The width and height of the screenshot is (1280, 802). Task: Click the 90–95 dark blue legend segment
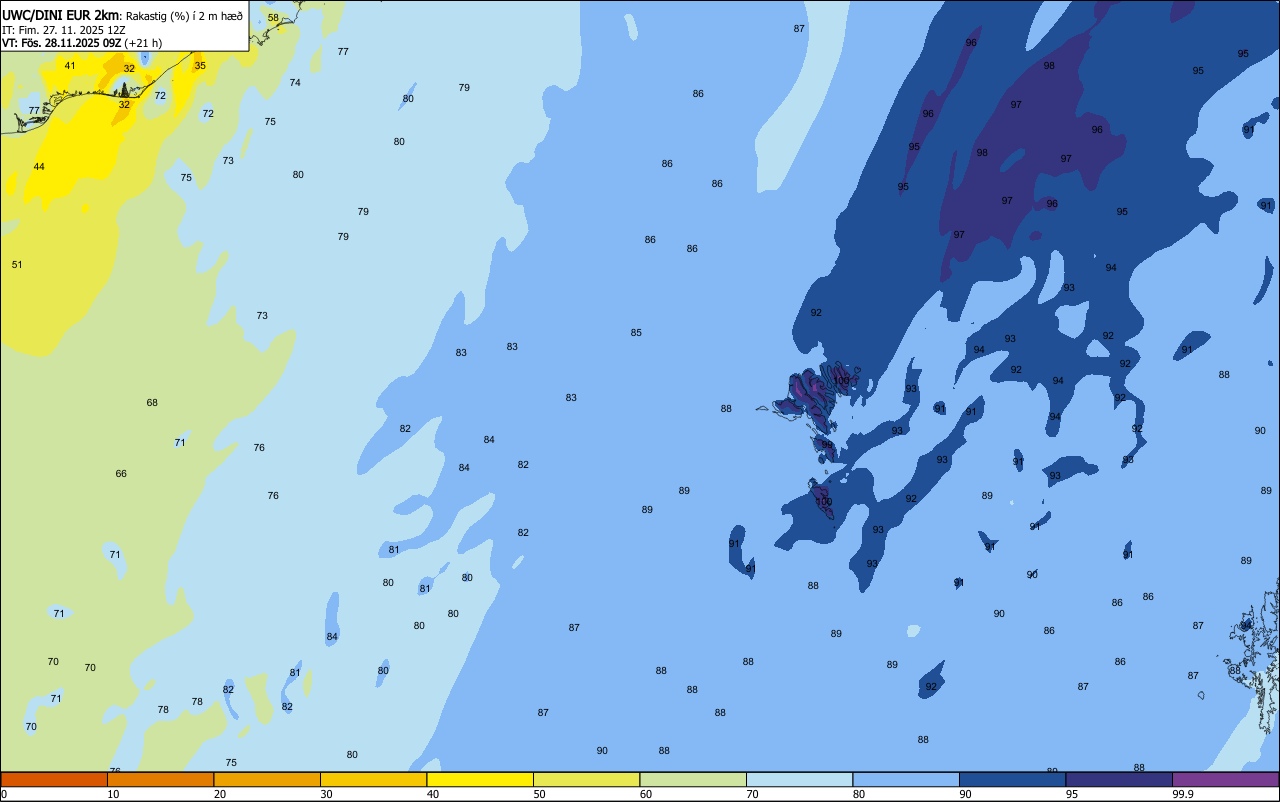1012,779
